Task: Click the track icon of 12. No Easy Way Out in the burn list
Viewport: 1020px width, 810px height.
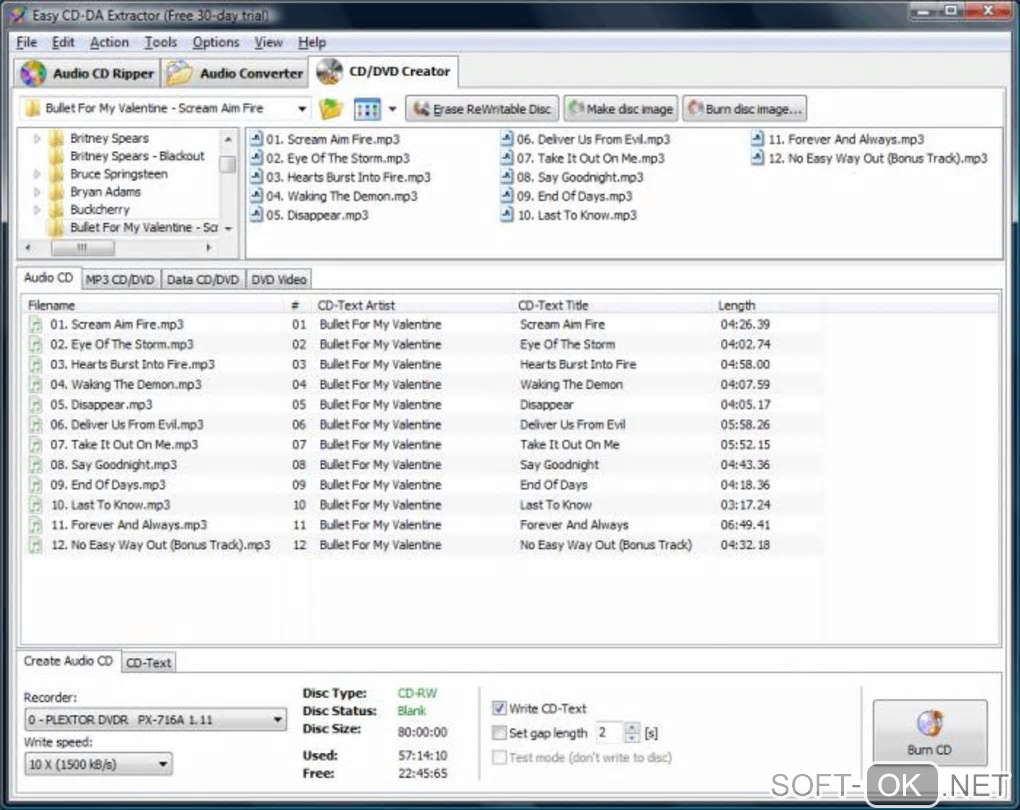Action: [x=35, y=545]
